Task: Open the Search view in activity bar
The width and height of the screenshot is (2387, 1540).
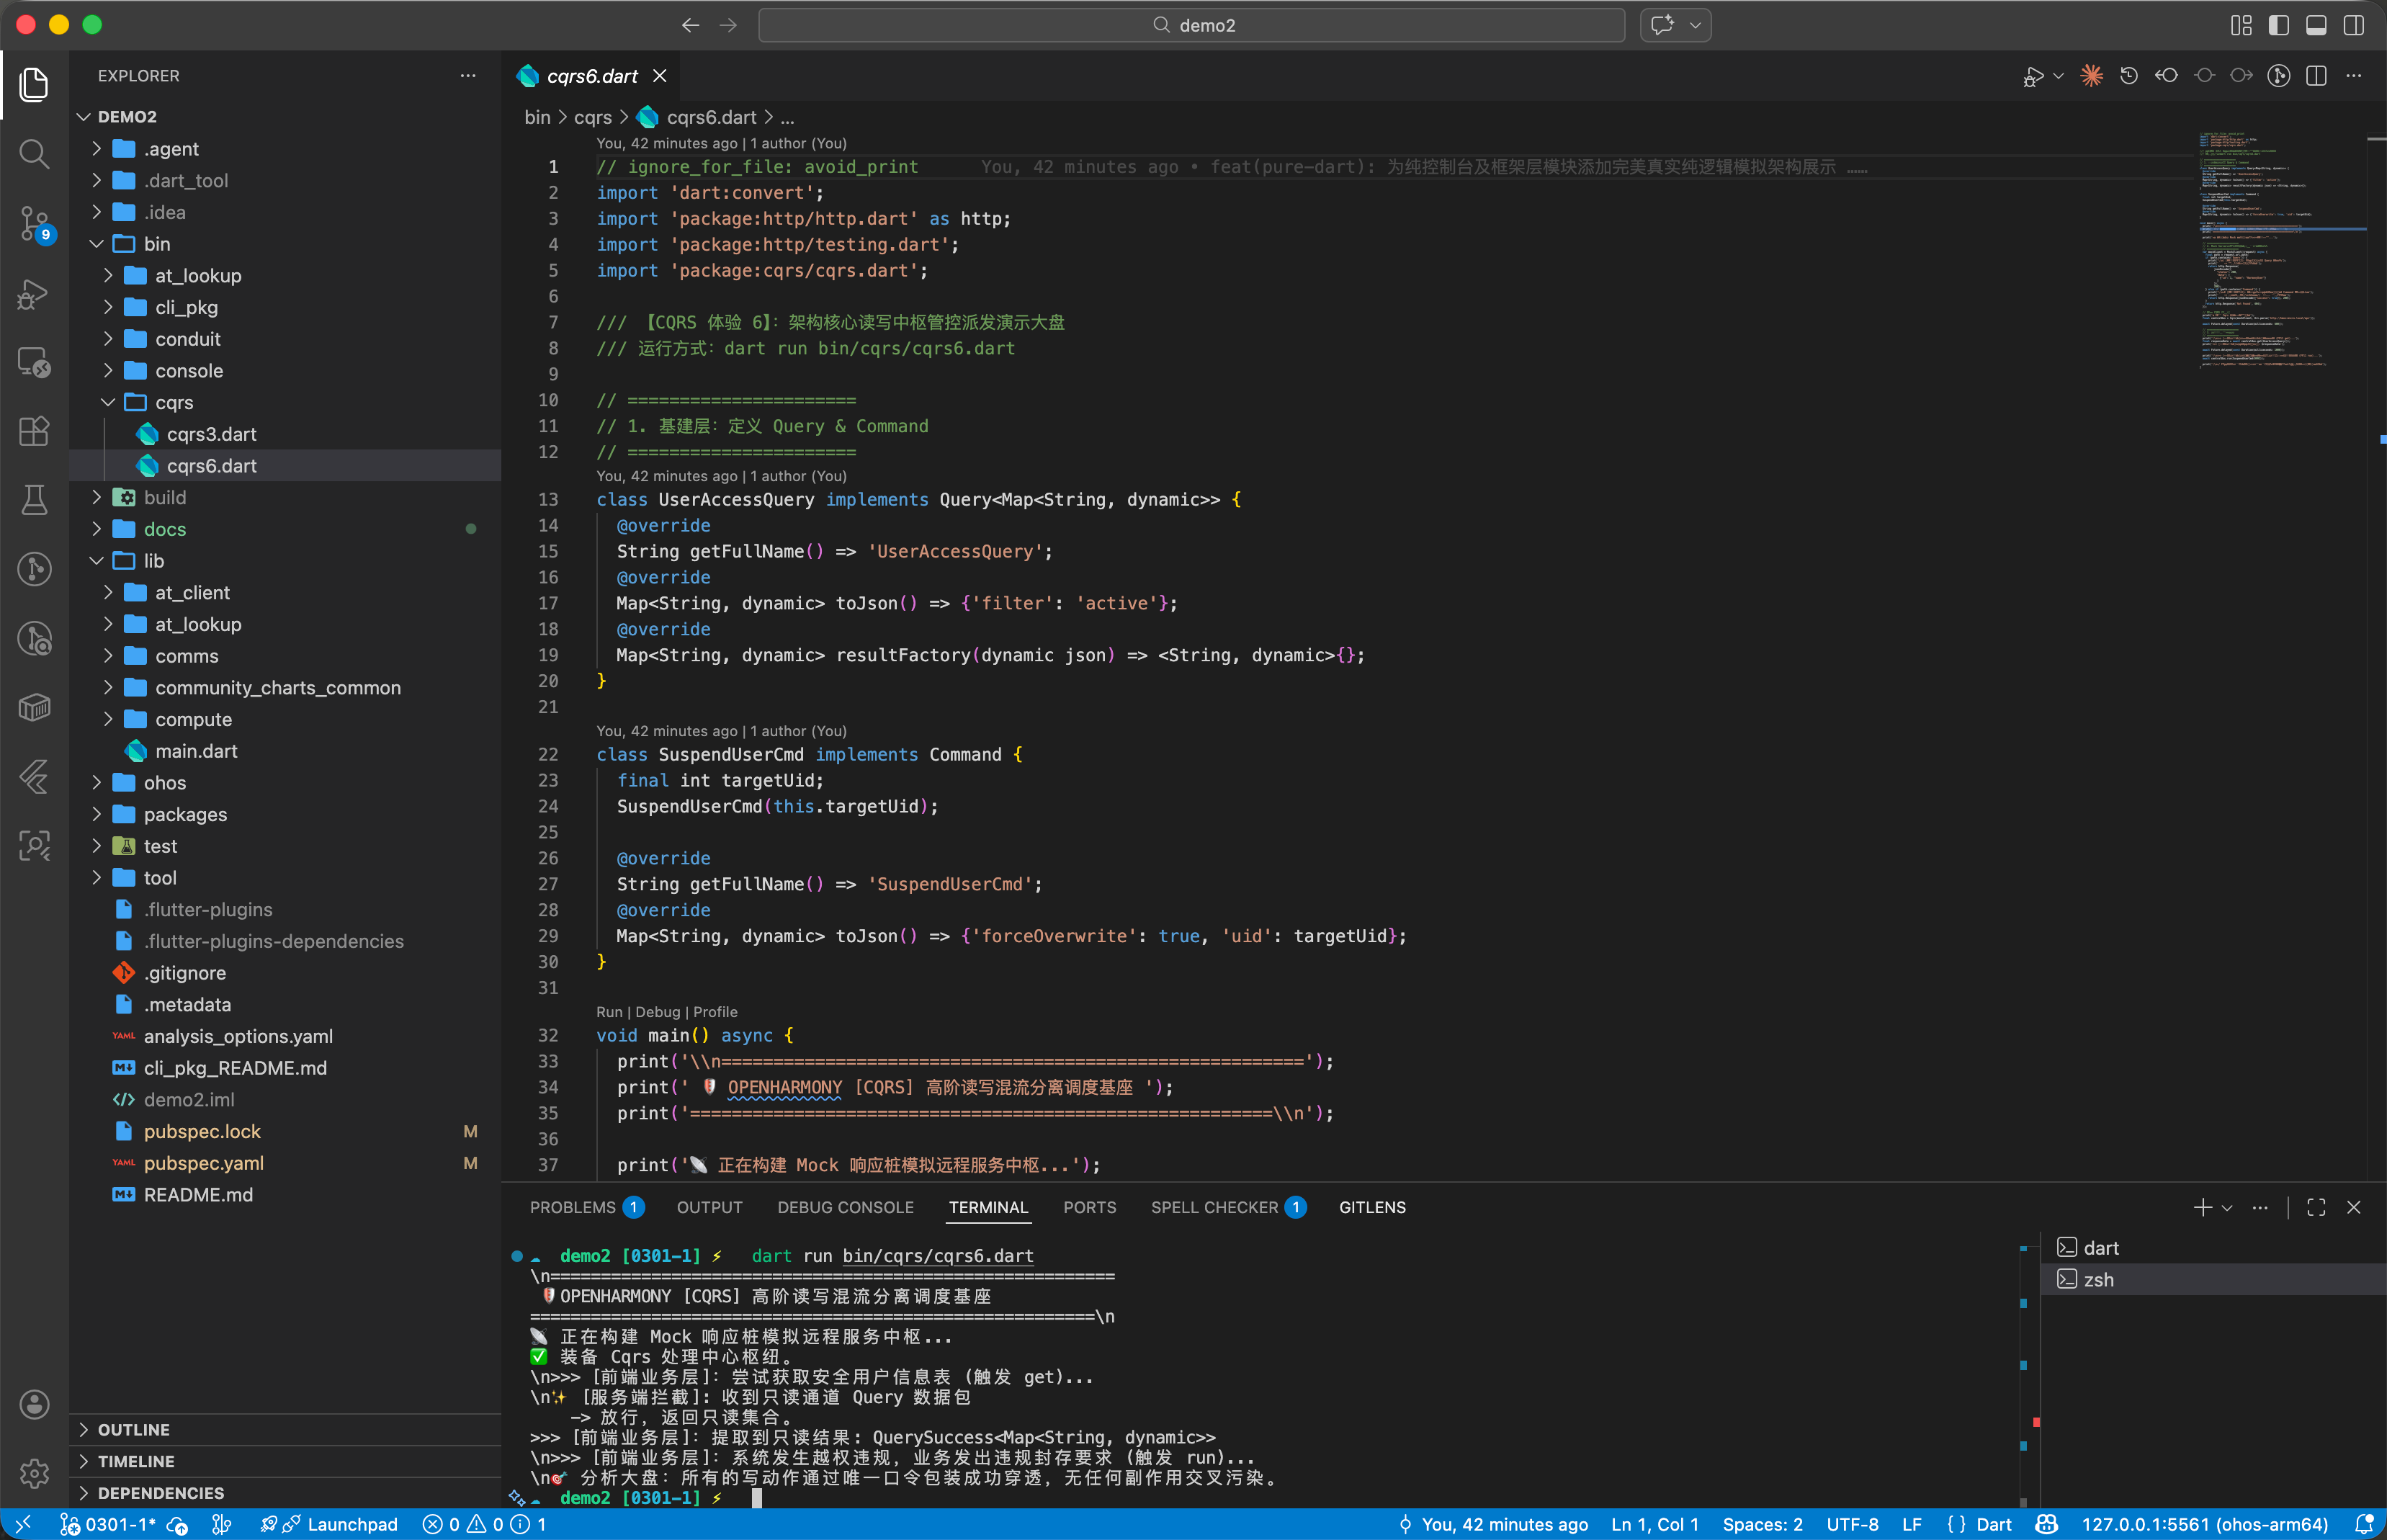Action: [x=34, y=154]
